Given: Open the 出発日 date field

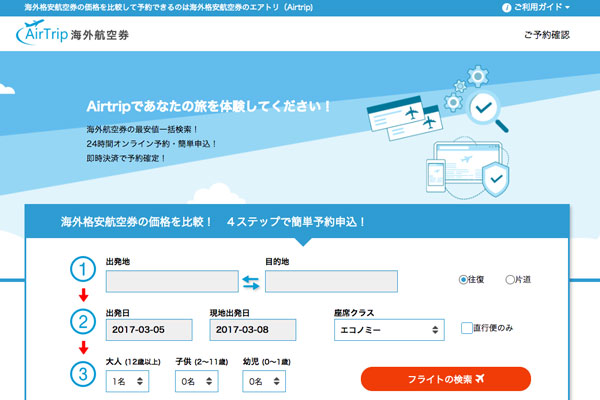Looking at the screenshot, I should coord(149,330).
